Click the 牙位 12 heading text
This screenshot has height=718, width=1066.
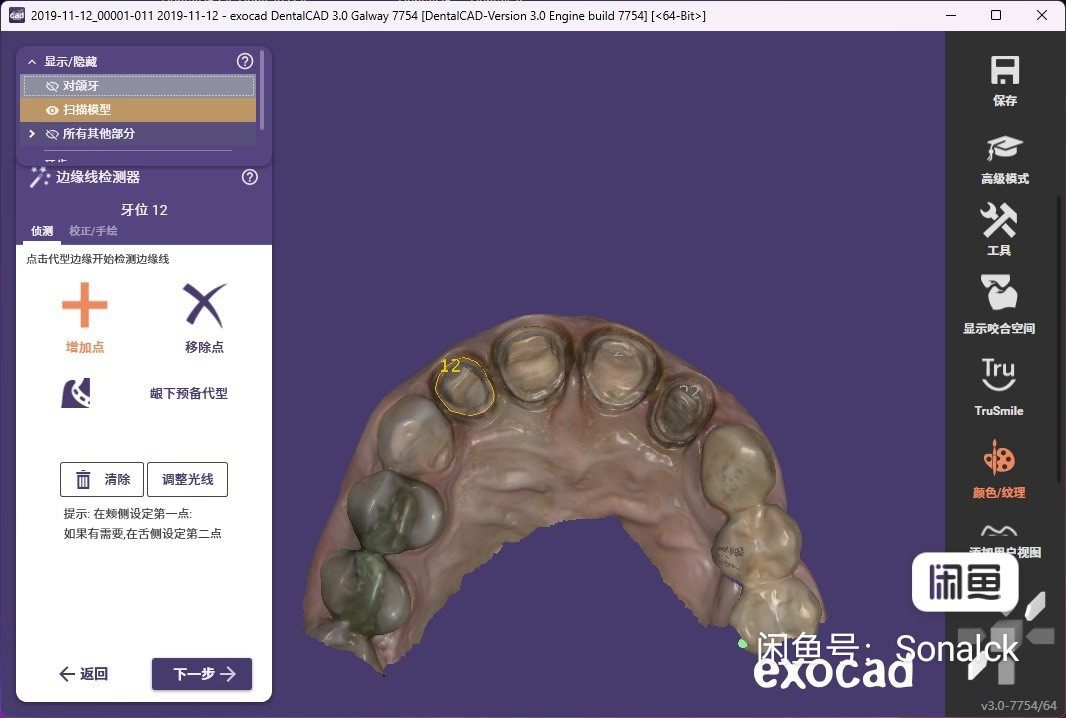tap(144, 209)
